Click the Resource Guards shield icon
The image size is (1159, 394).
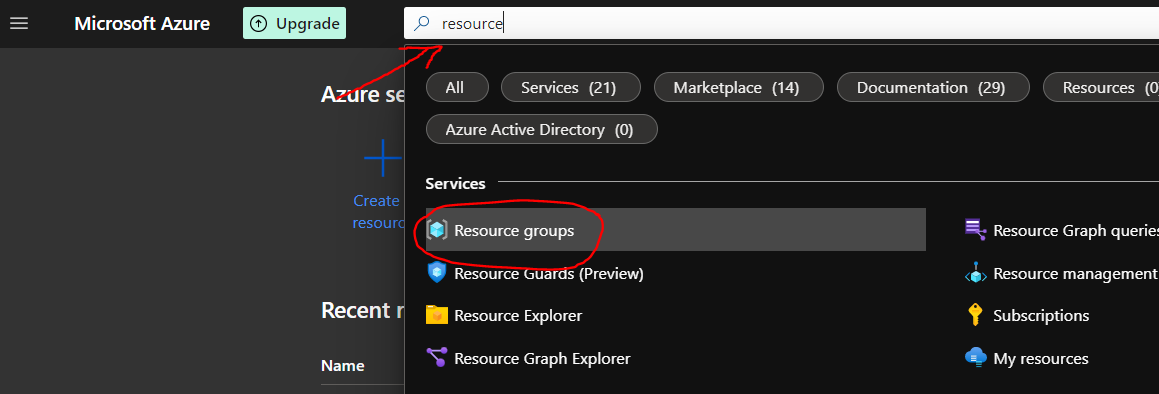point(437,273)
